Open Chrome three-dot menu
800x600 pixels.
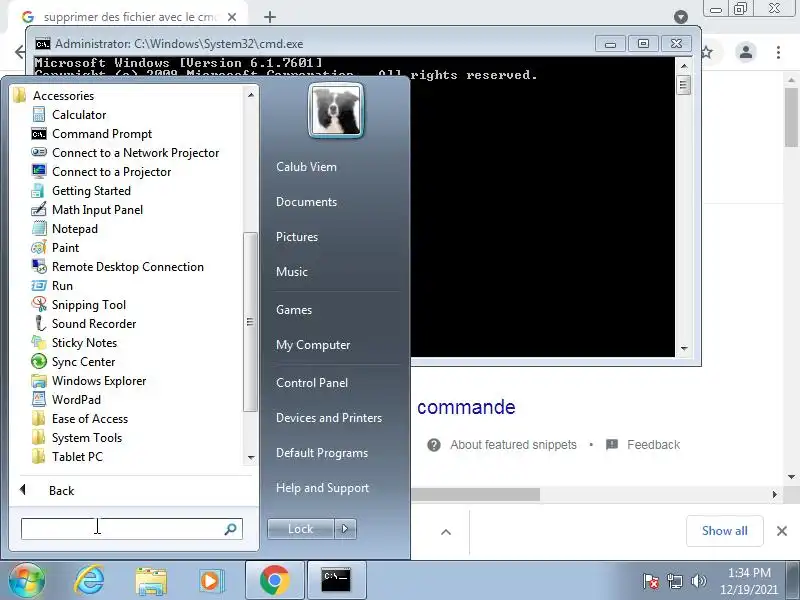pos(778,52)
